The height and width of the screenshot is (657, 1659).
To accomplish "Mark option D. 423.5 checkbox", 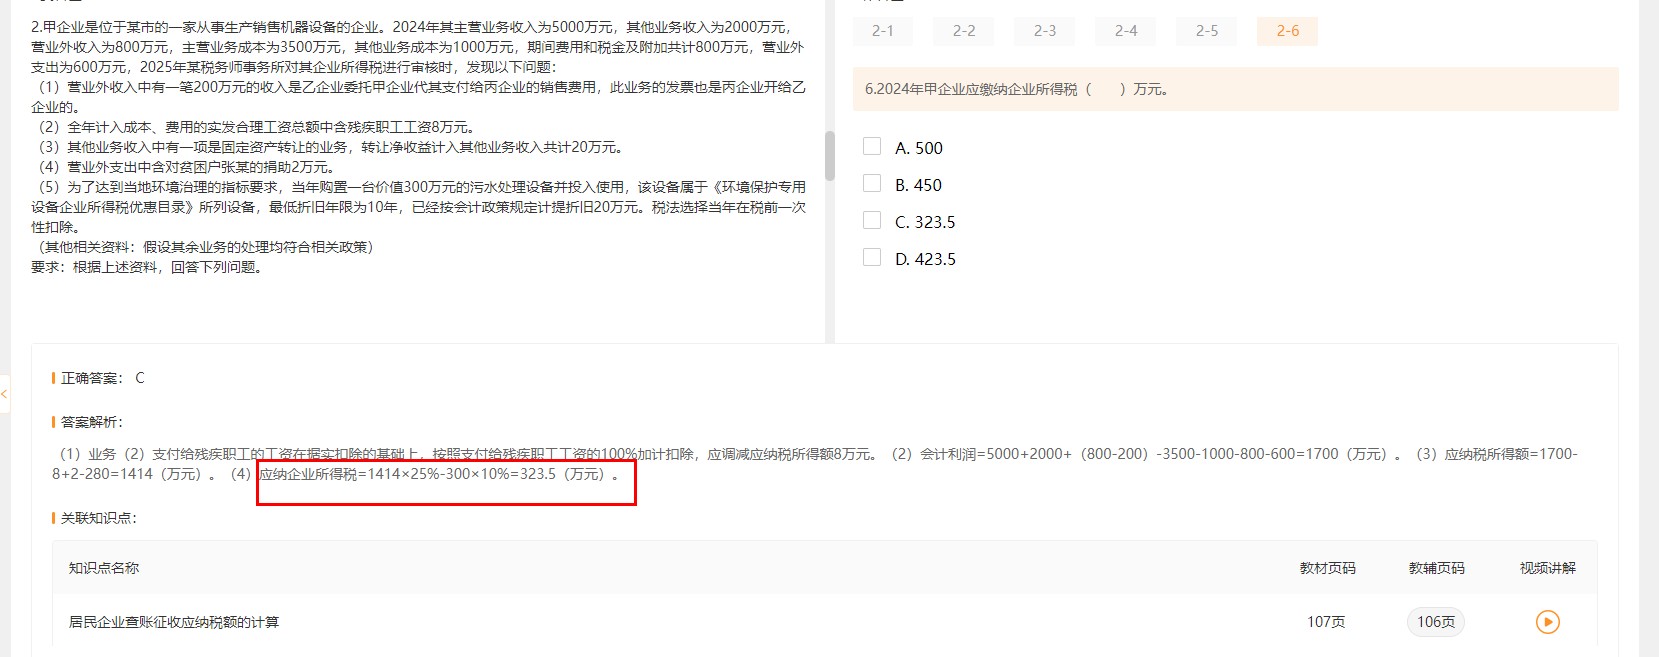I will [872, 258].
